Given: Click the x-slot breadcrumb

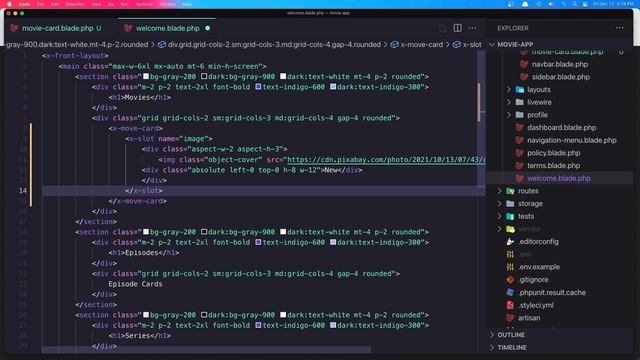Looking at the screenshot, I should [x=472, y=44].
